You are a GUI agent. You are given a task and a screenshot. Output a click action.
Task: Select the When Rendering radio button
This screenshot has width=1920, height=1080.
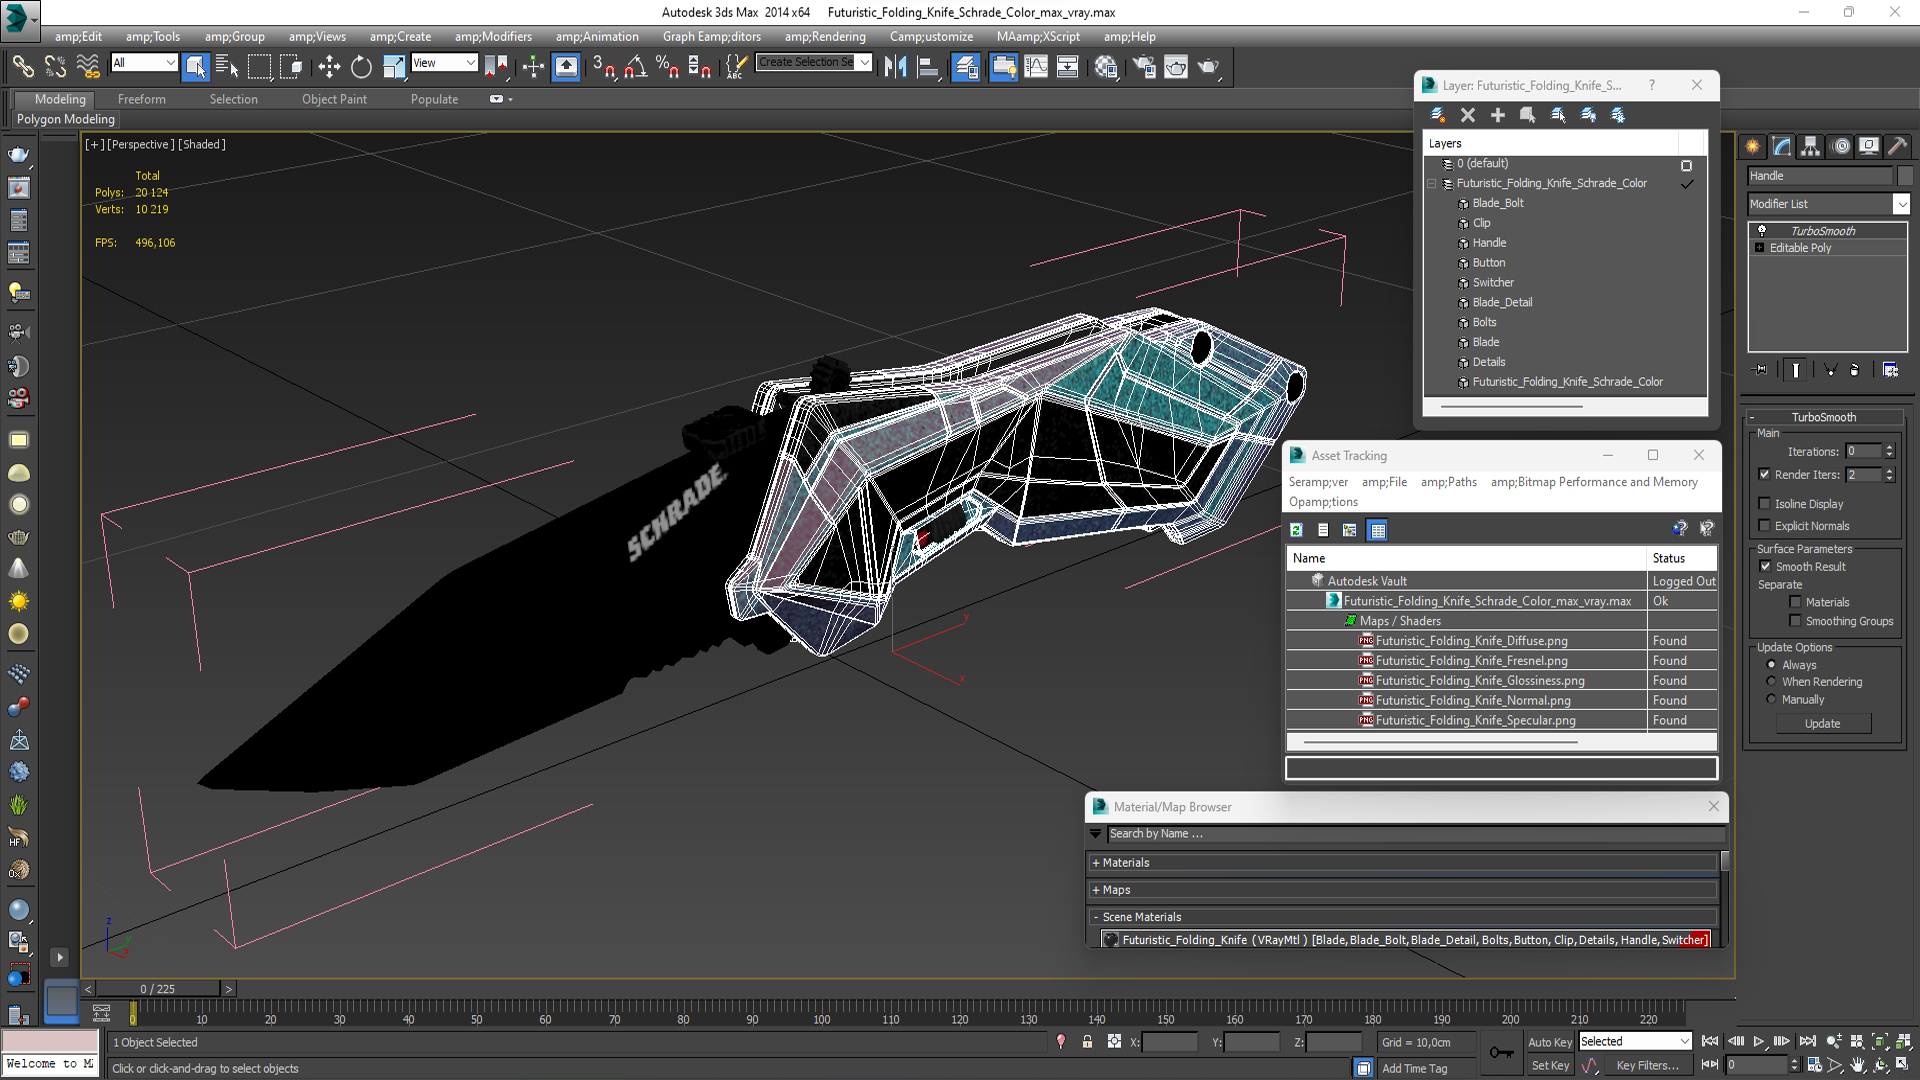(1771, 682)
